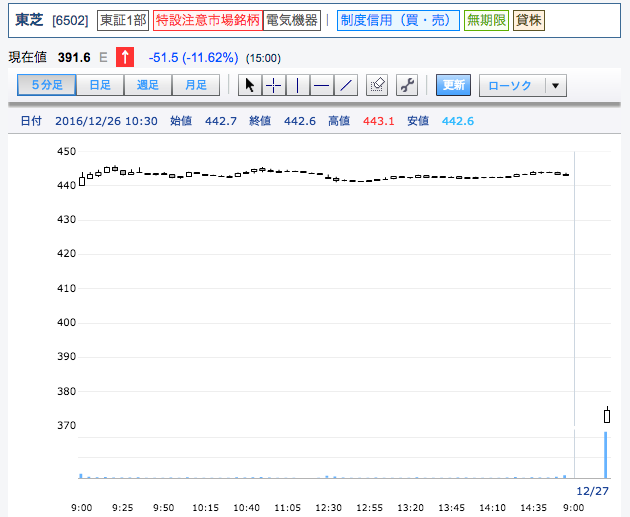Click the 安値 value 442.6
The height and width of the screenshot is (517, 630).
pyautogui.click(x=458, y=121)
